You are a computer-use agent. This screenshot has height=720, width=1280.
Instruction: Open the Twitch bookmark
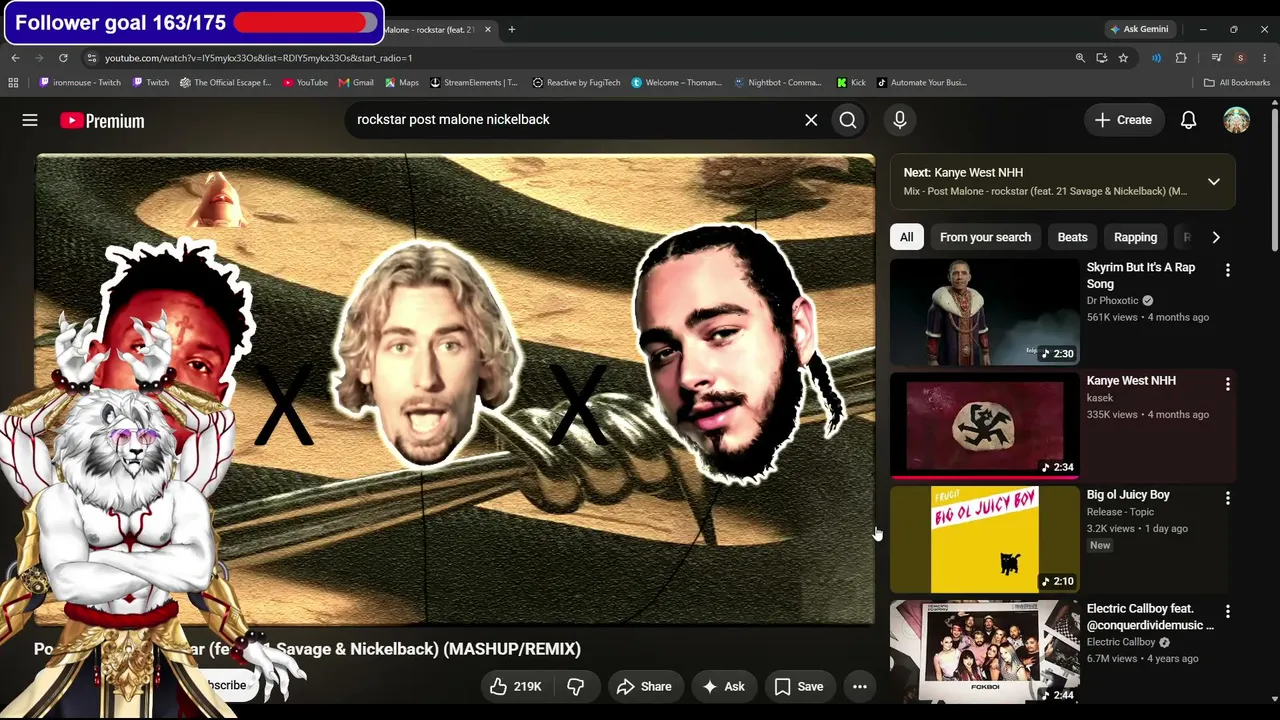[151, 83]
